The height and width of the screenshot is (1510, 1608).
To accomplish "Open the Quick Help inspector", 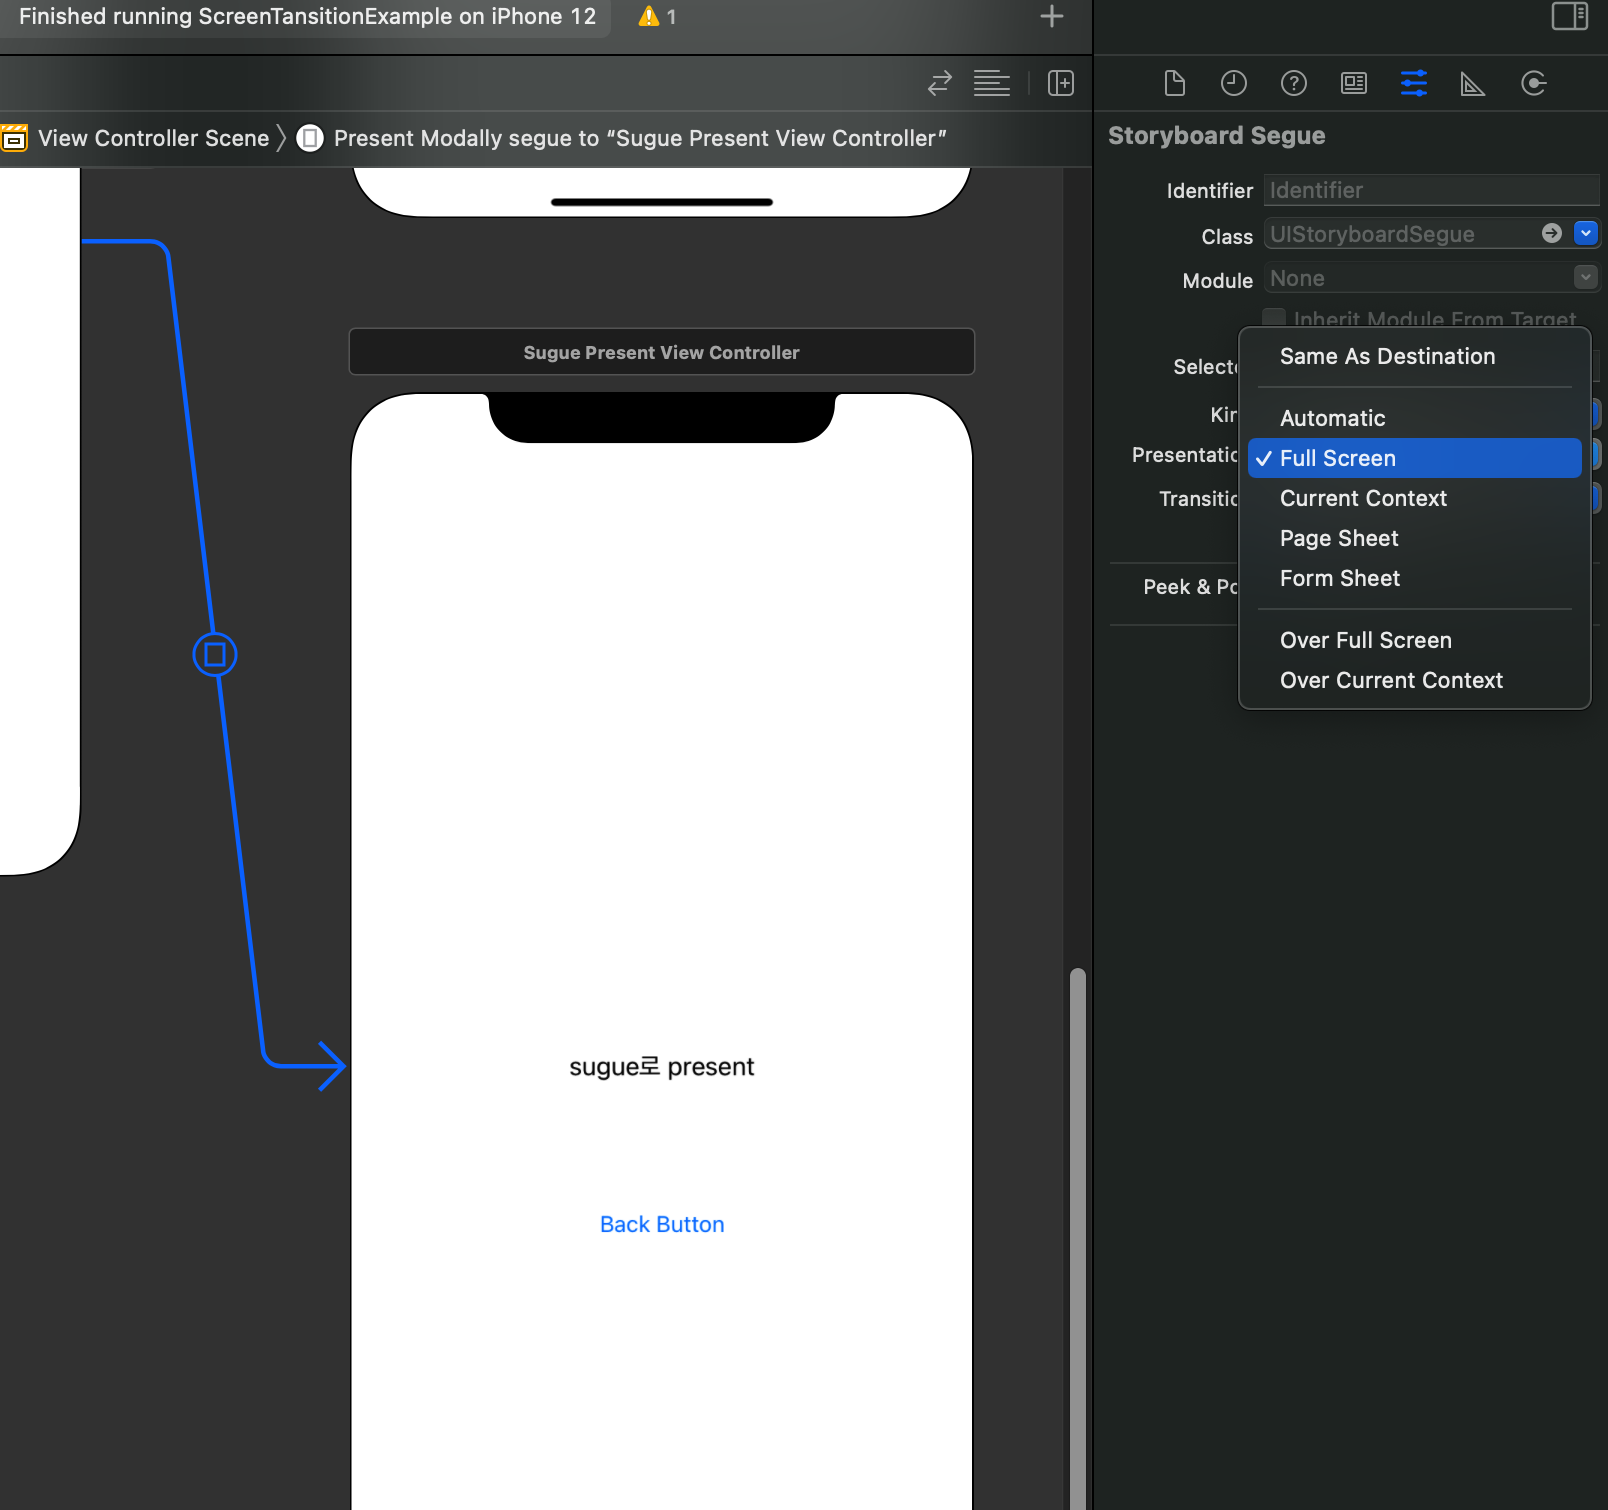I will pos(1294,83).
